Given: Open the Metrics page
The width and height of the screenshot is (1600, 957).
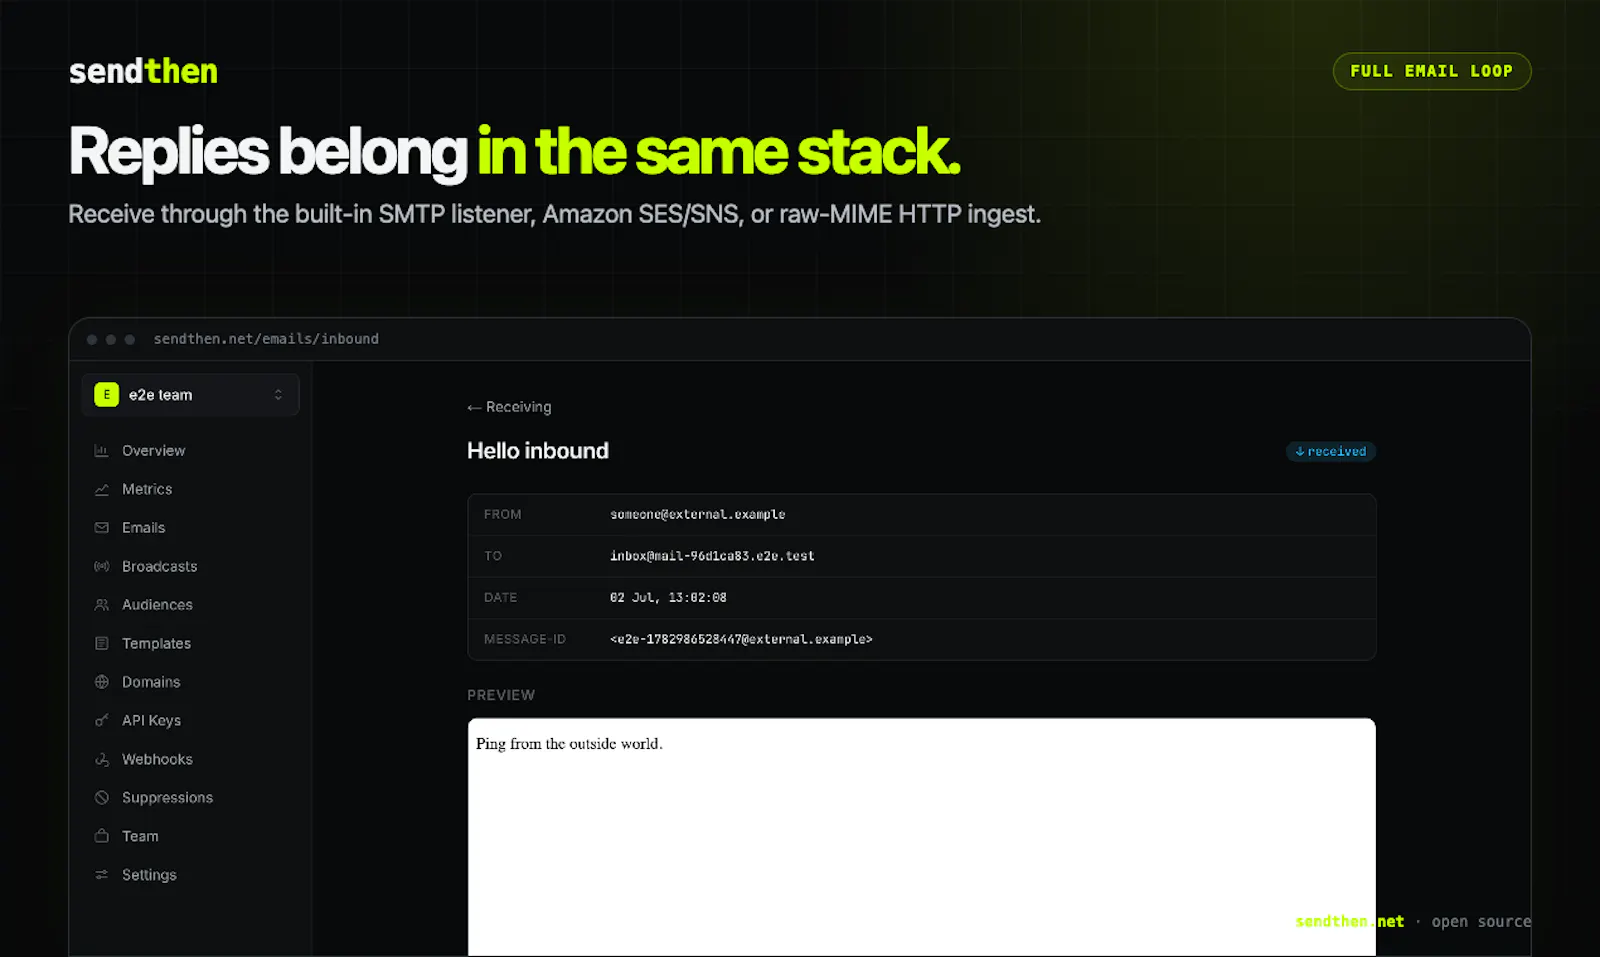Looking at the screenshot, I should 147,489.
